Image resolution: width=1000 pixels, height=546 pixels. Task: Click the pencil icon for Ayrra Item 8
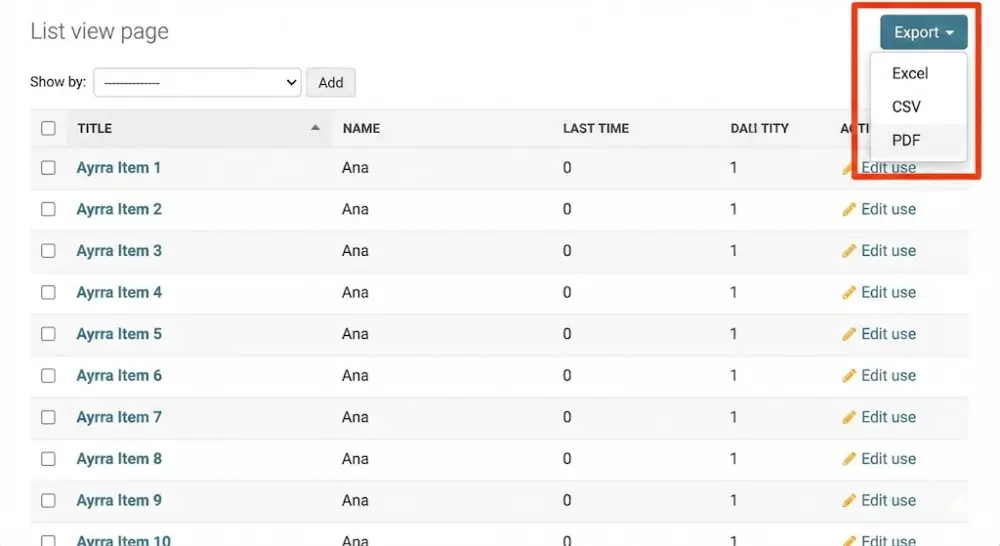pos(849,459)
